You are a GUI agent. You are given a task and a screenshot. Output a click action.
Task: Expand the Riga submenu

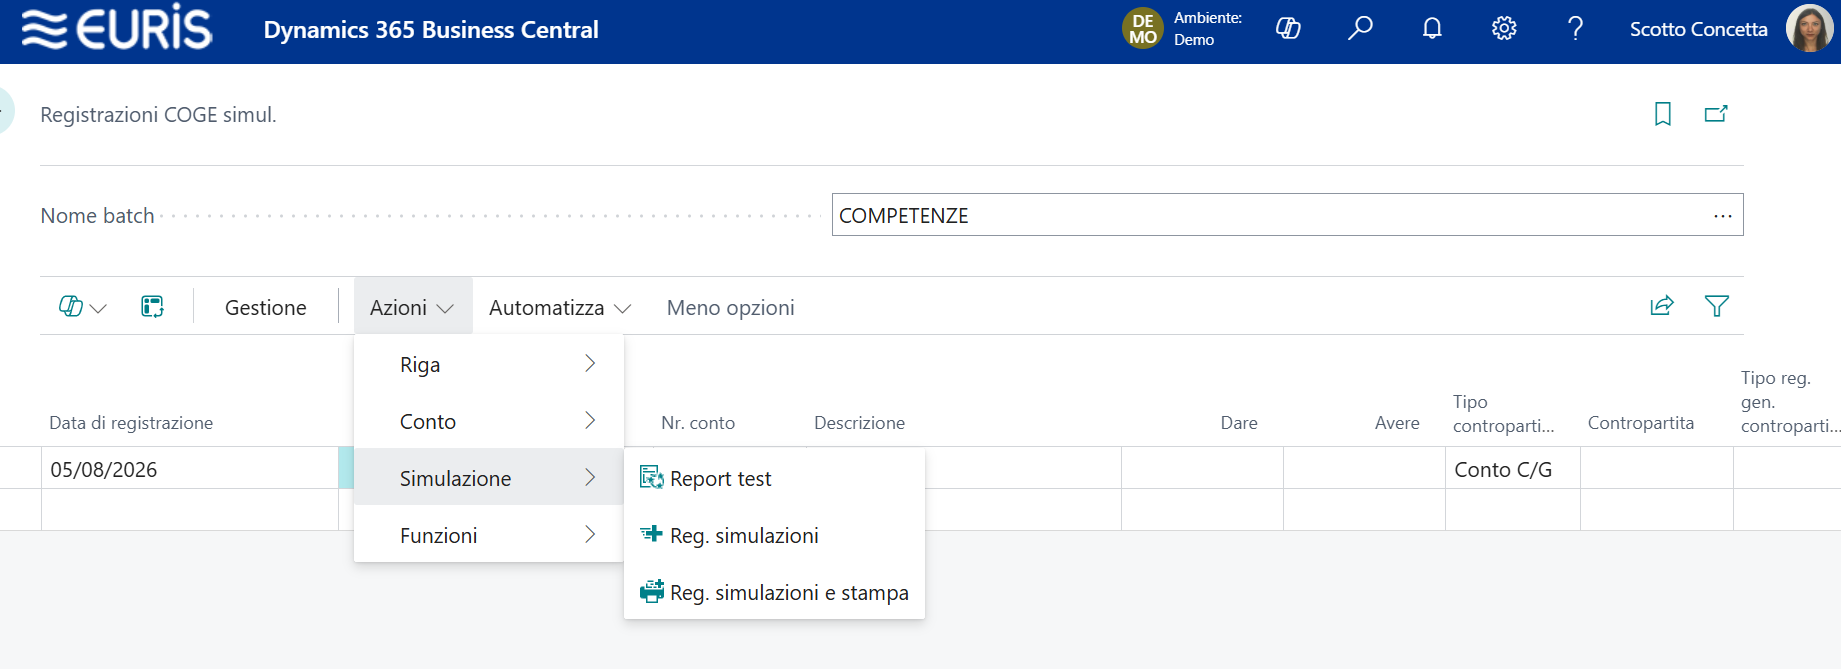(x=489, y=365)
